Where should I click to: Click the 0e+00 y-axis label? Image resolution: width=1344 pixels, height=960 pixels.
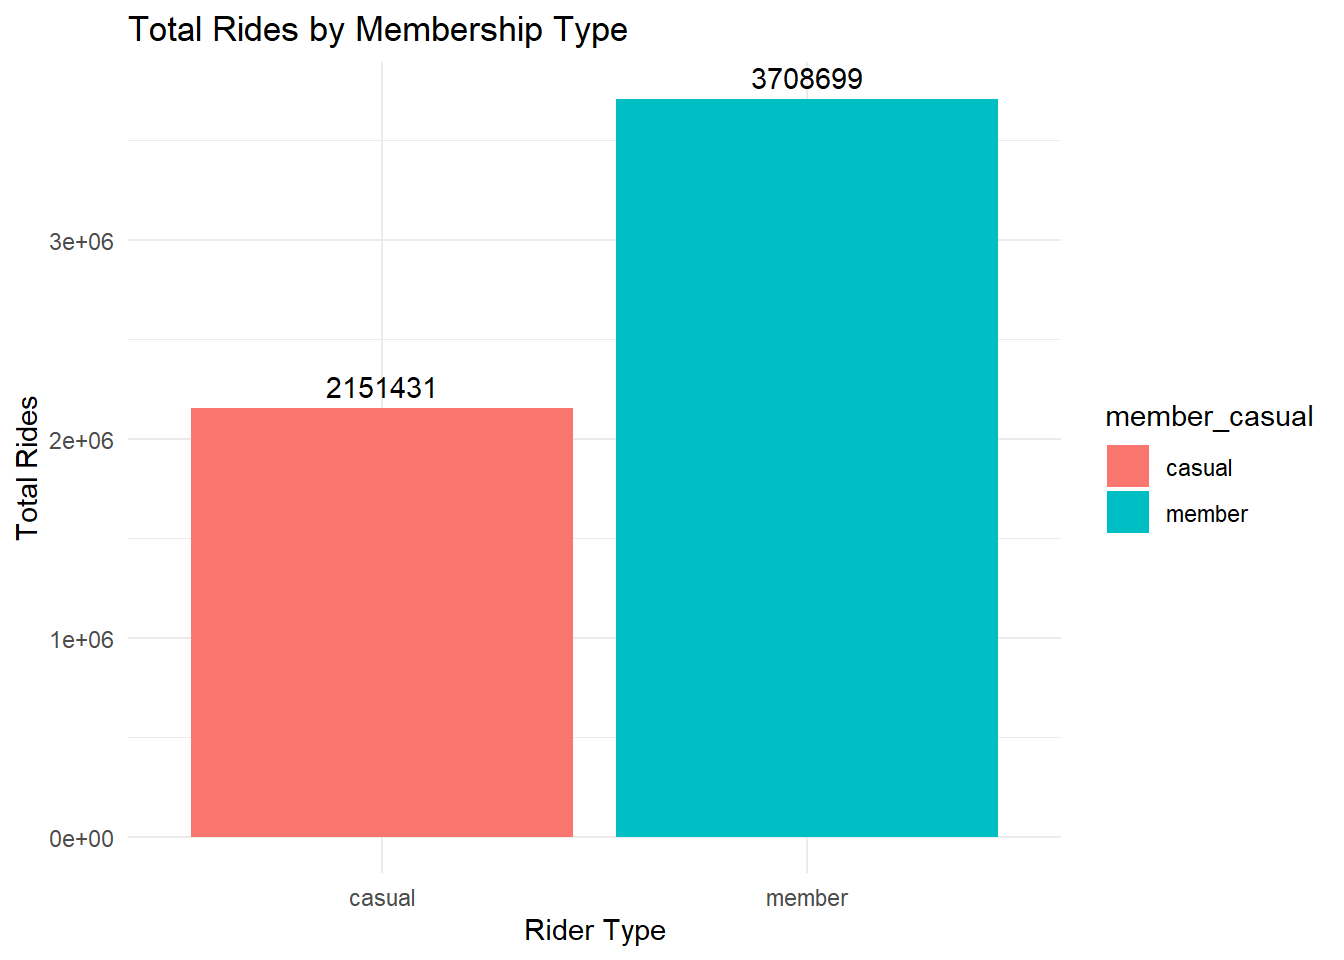(81, 838)
